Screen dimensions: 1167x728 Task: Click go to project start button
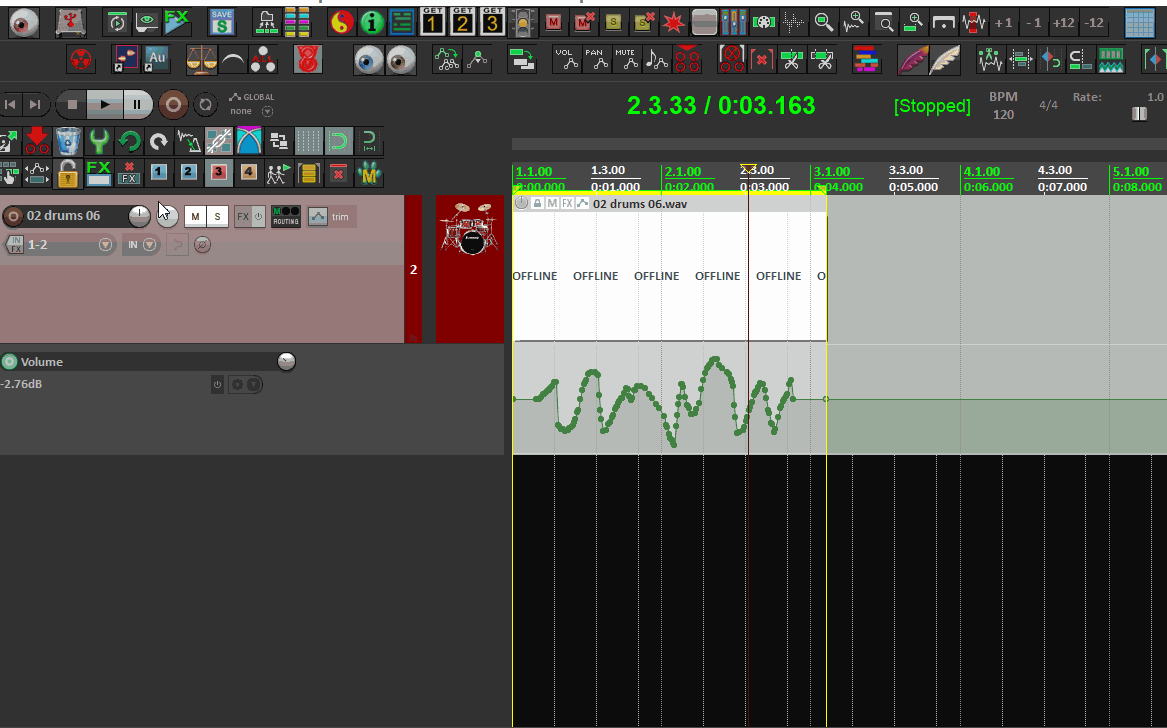point(10,105)
